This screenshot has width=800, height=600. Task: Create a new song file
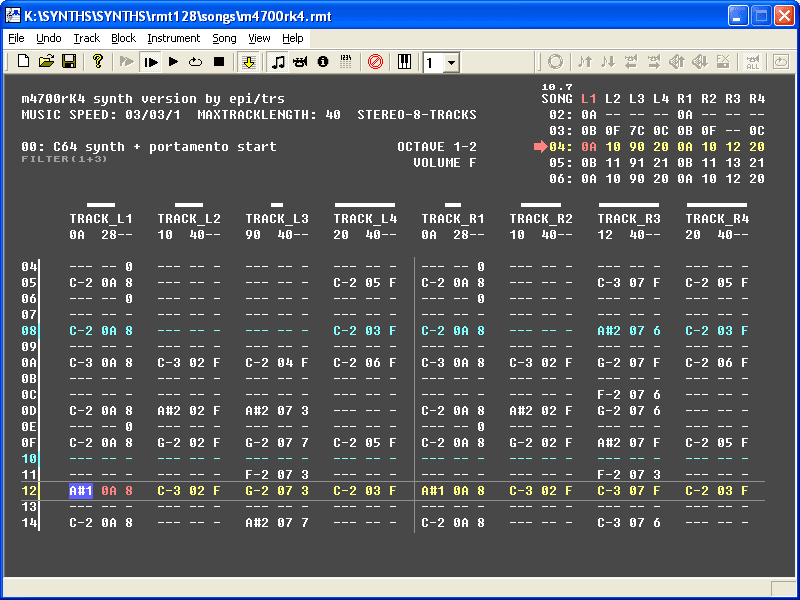(x=23, y=62)
